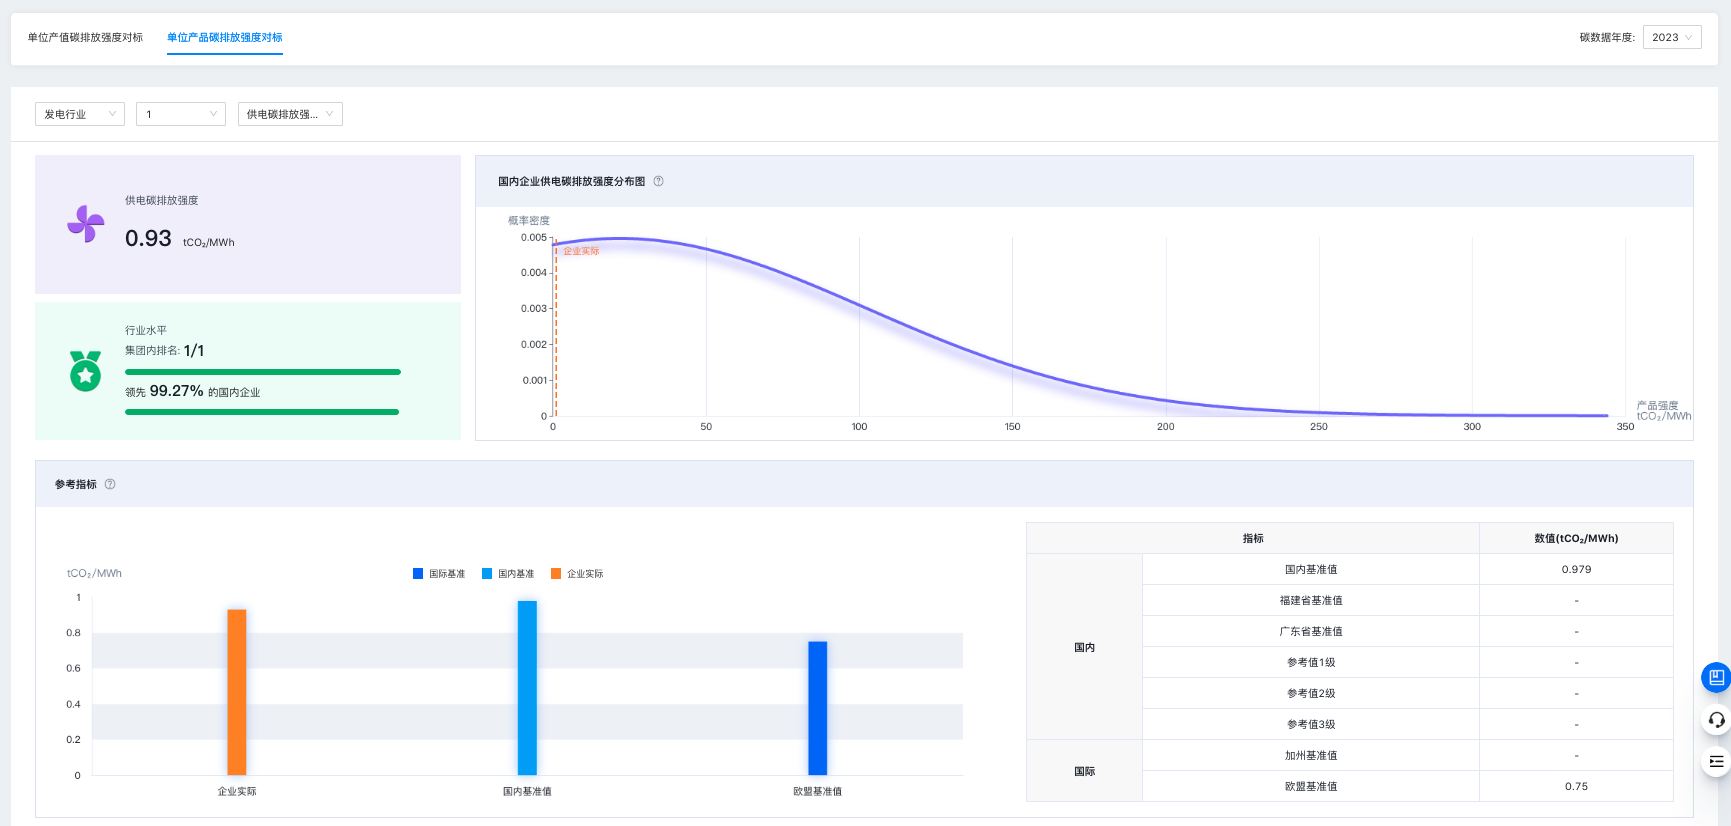Click the 参考值3级 table cell
This screenshot has height=826, width=1731.
tap(1311, 724)
